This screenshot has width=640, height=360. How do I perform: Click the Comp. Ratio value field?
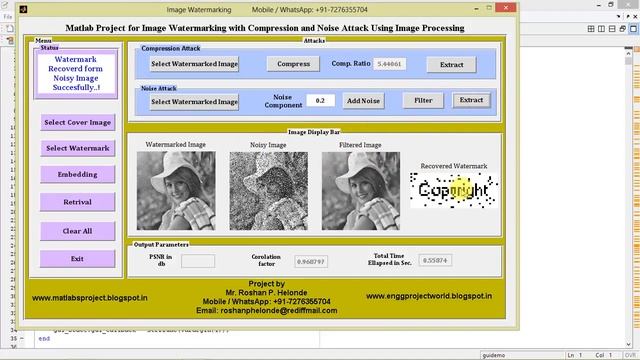pos(389,64)
